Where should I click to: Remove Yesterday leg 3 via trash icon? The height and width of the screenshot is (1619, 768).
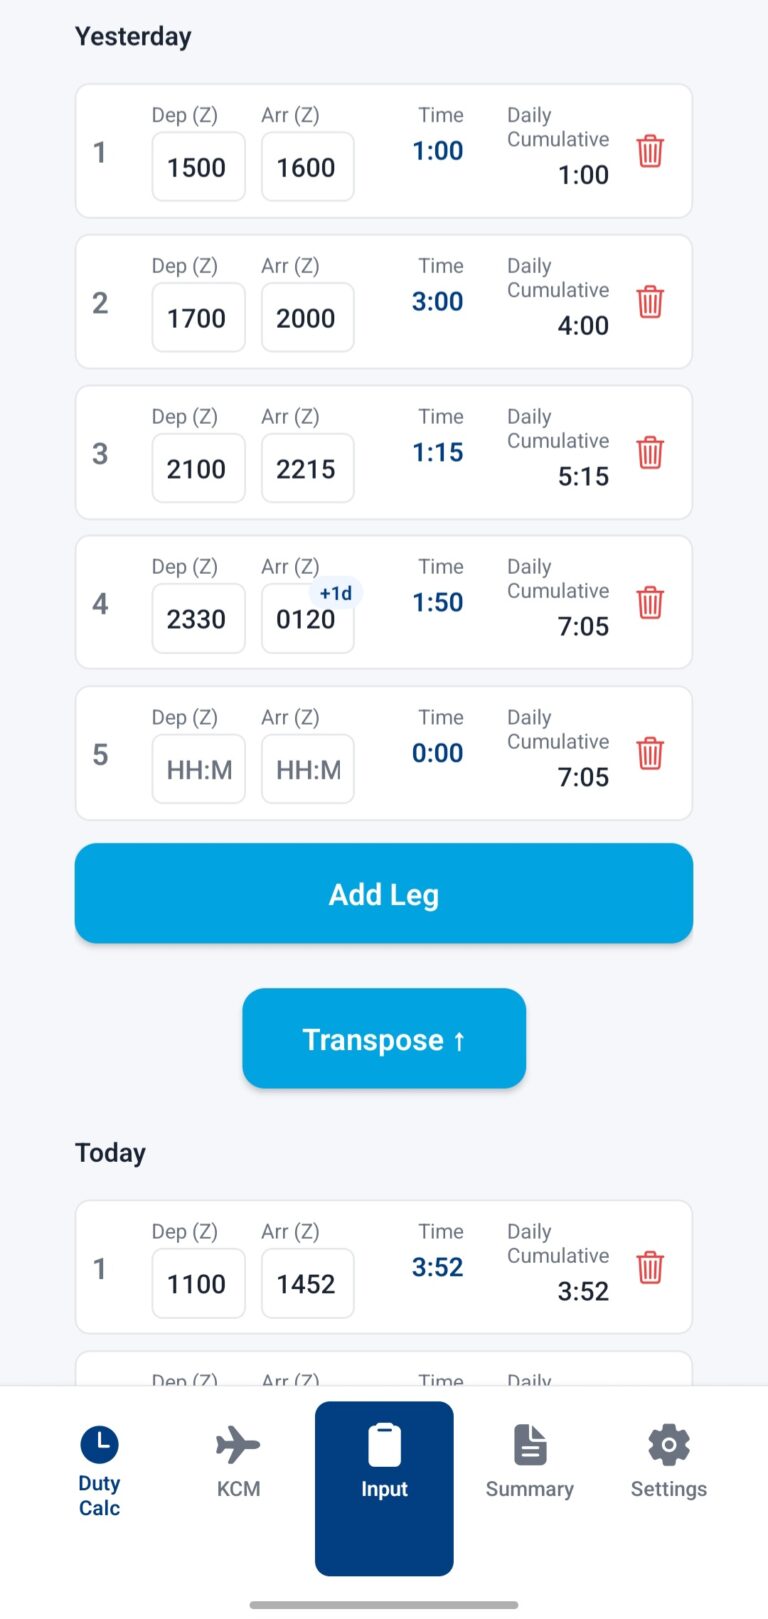(x=650, y=452)
